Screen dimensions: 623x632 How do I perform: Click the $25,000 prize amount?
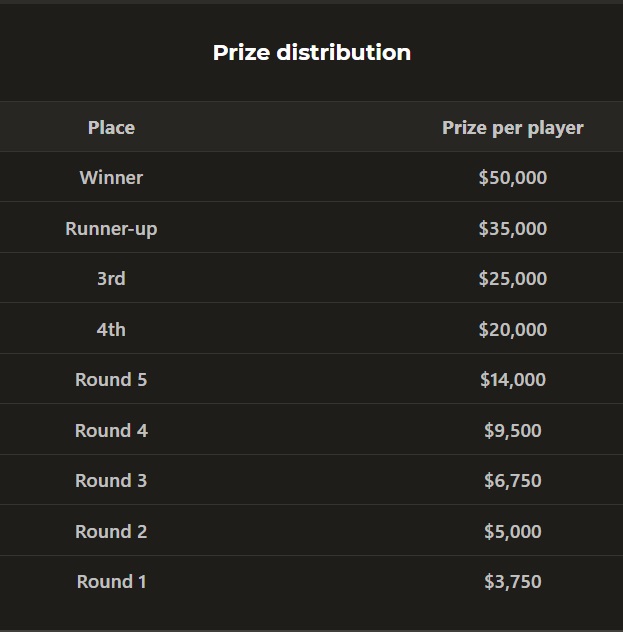pos(513,279)
